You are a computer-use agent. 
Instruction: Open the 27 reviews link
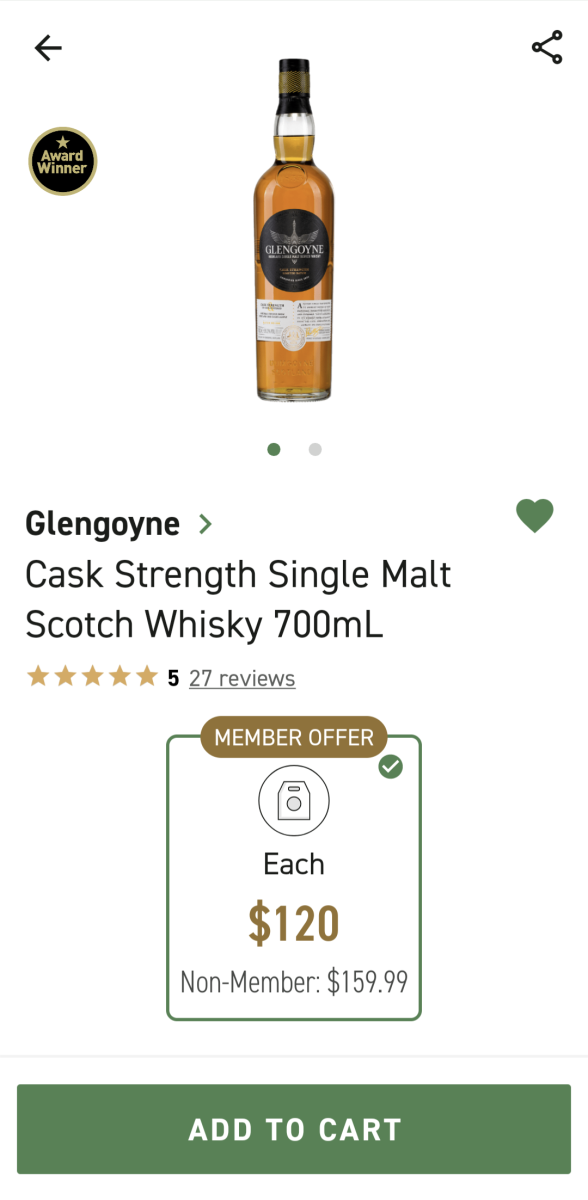pyautogui.click(x=242, y=678)
